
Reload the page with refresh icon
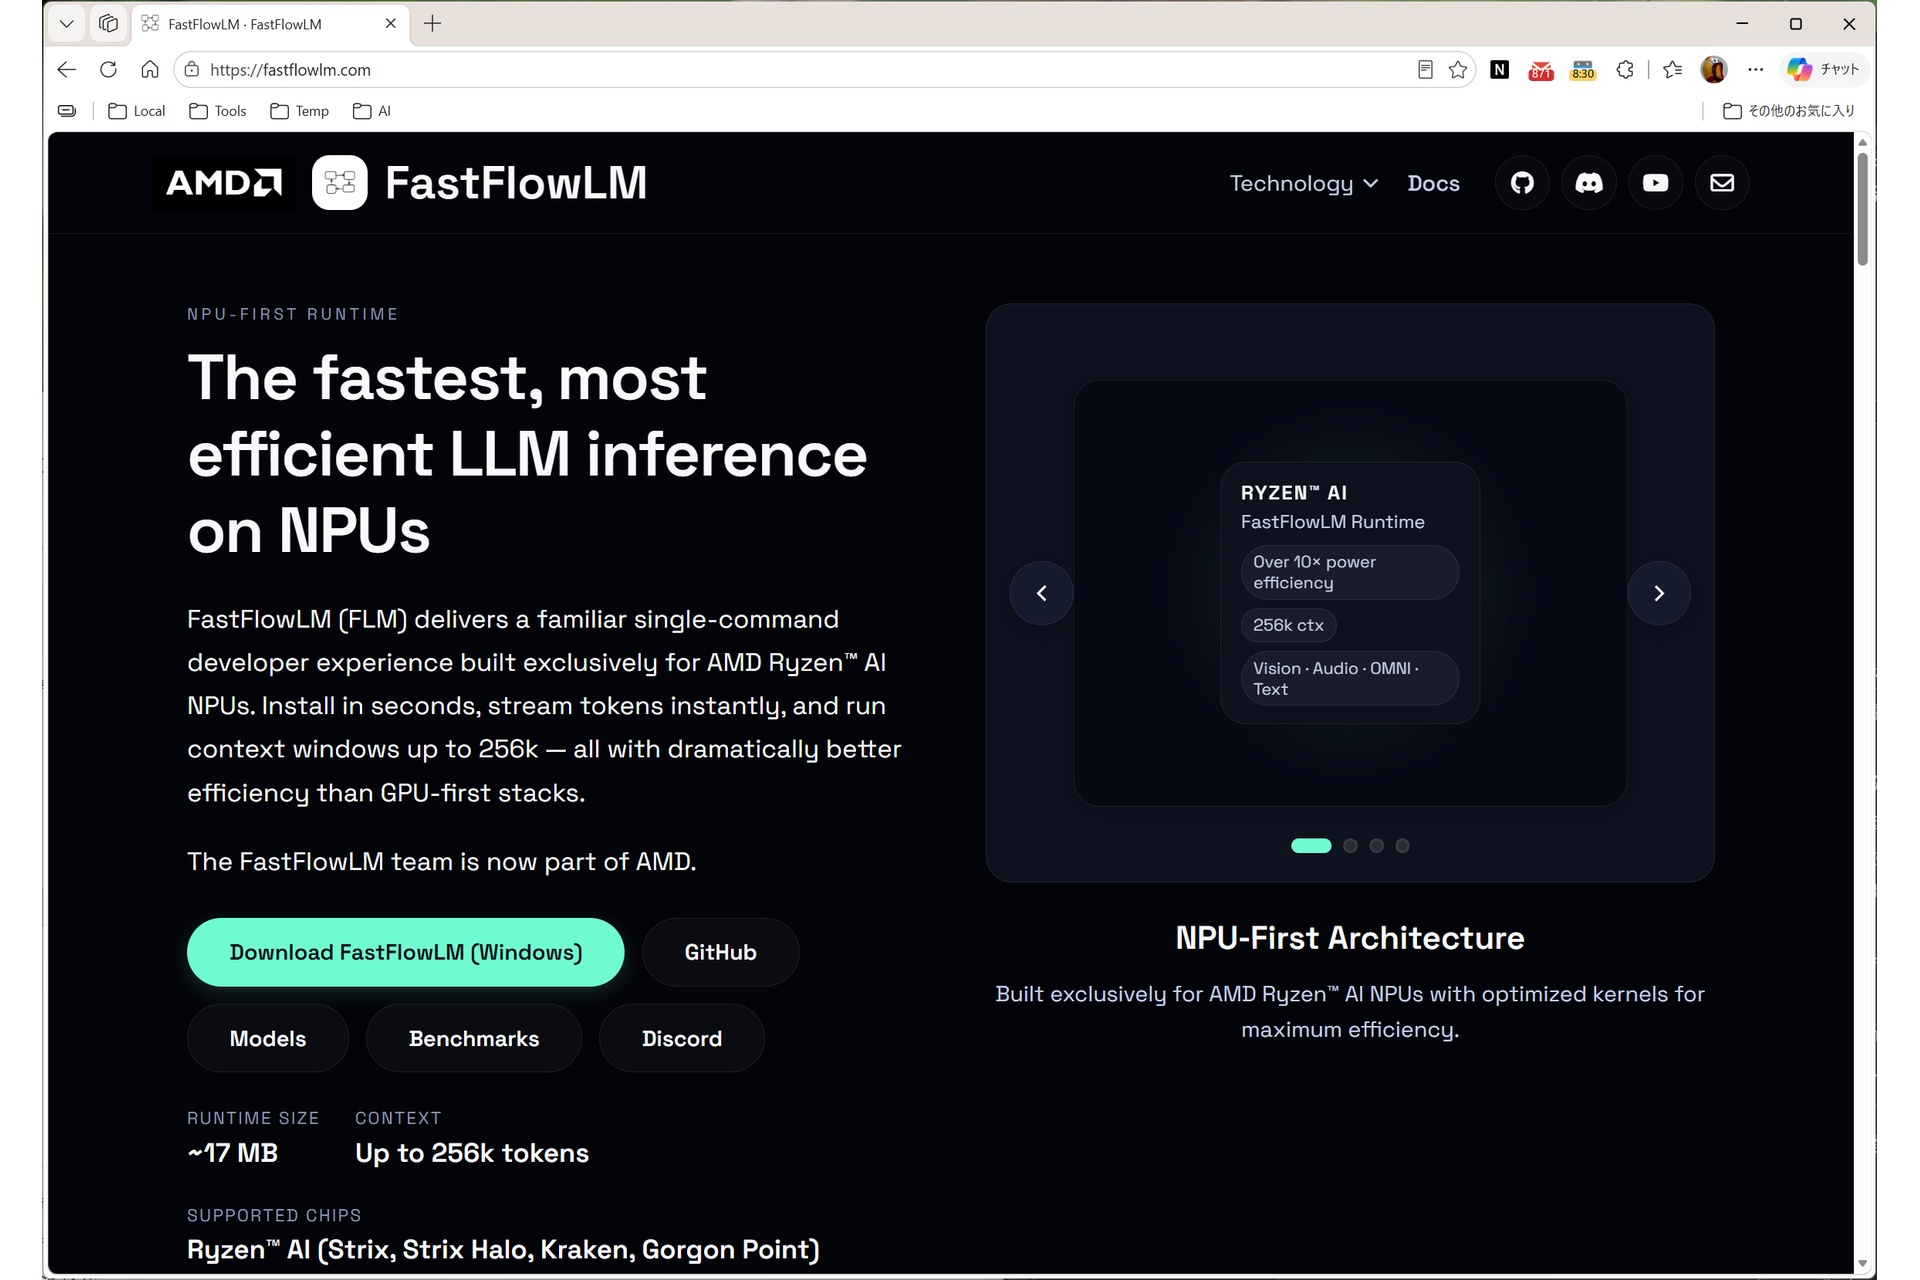click(x=108, y=69)
